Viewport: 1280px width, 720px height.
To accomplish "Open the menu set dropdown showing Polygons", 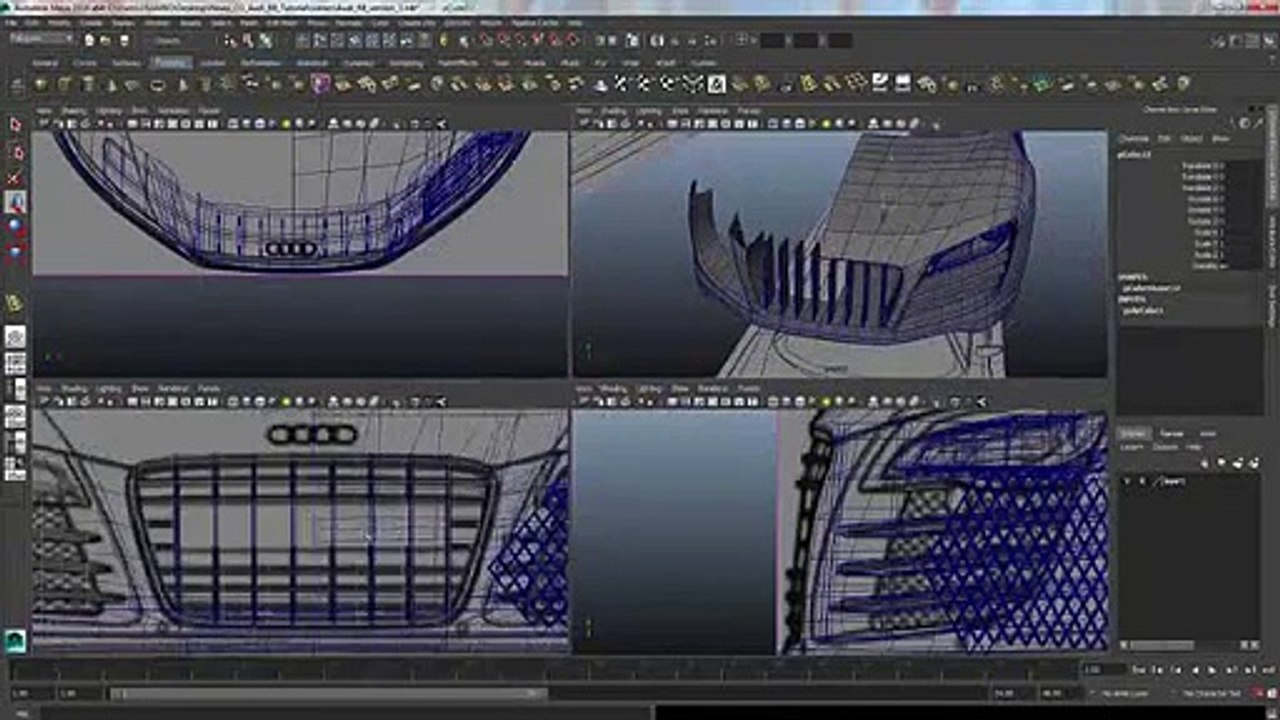I will [41, 40].
